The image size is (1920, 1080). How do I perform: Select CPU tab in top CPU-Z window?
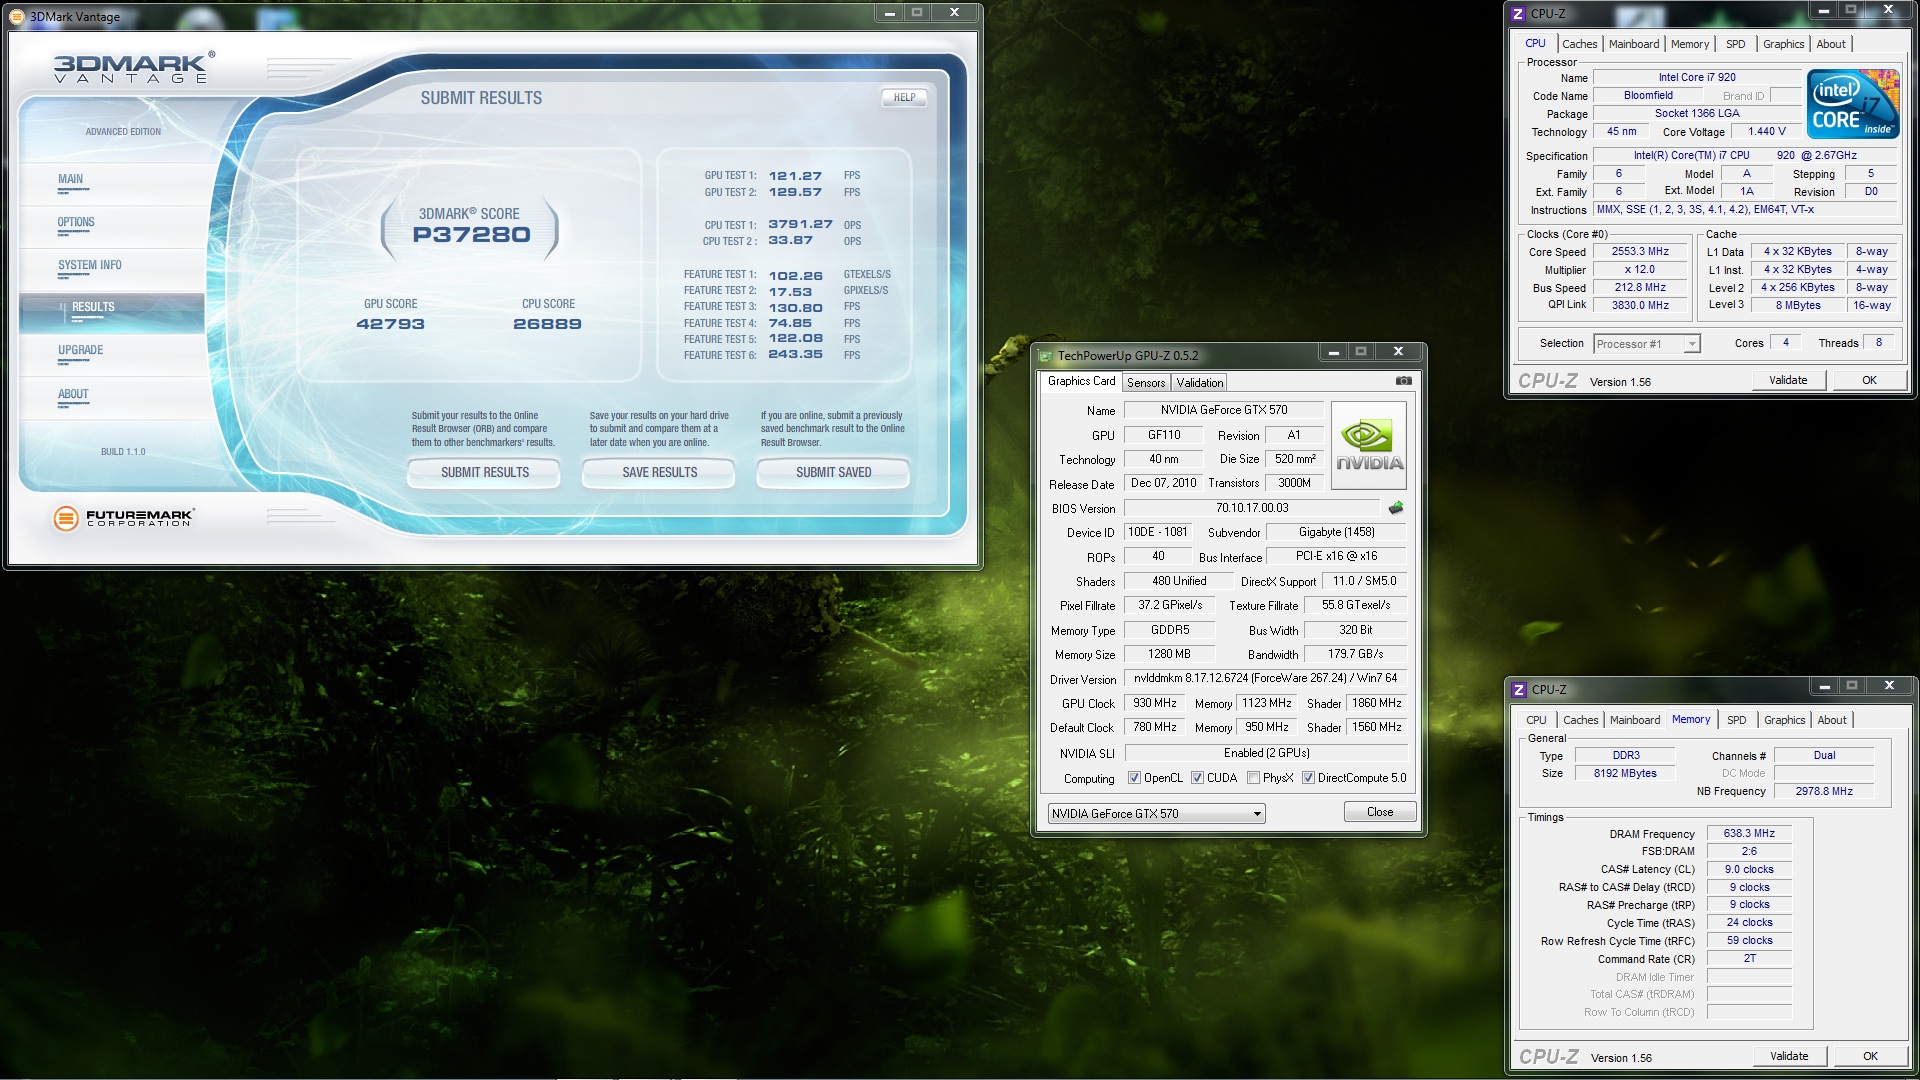click(1535, 43)
